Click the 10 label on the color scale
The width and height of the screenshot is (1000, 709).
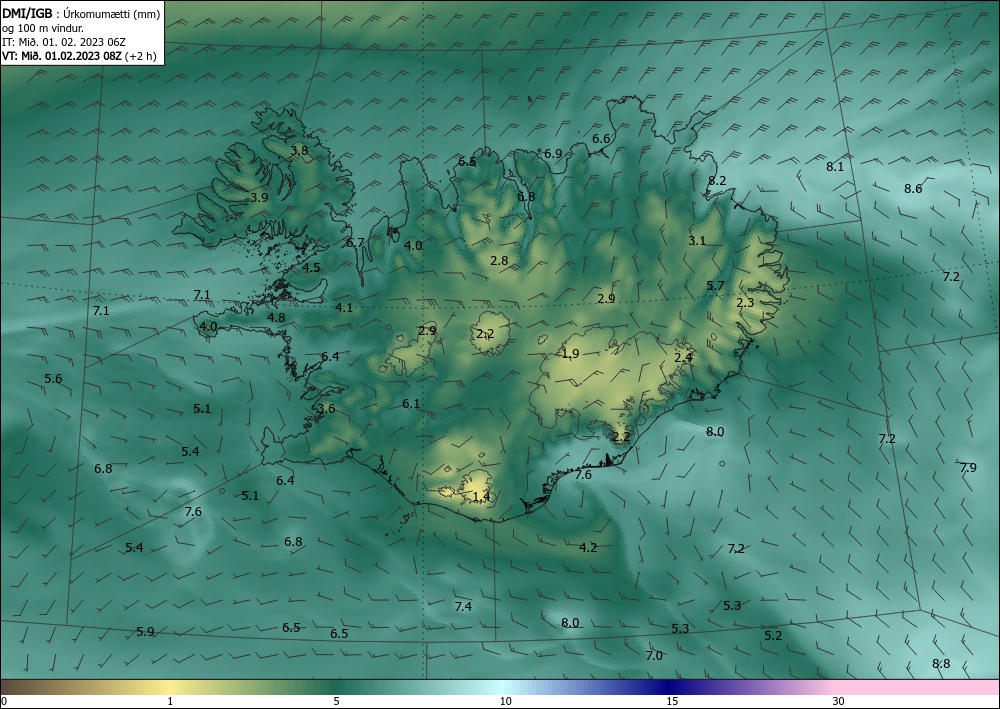(x=506, y=701)
